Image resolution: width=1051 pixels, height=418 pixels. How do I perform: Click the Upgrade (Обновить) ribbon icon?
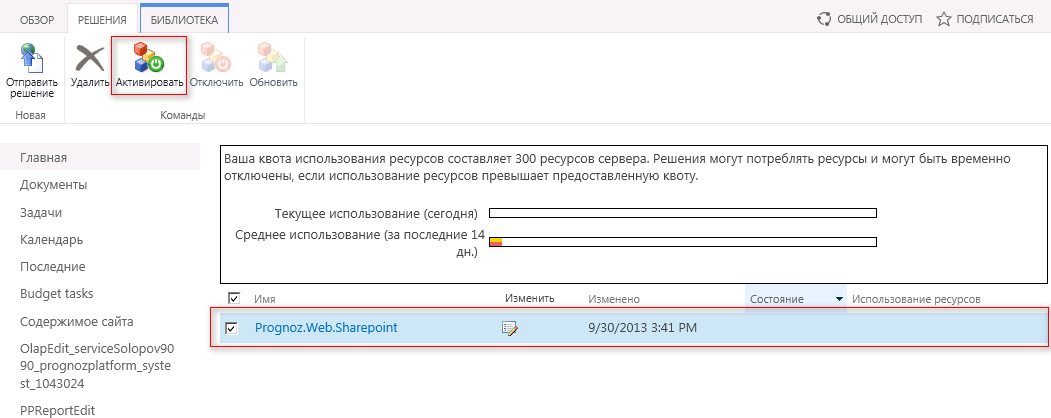(x=273, y=57)
